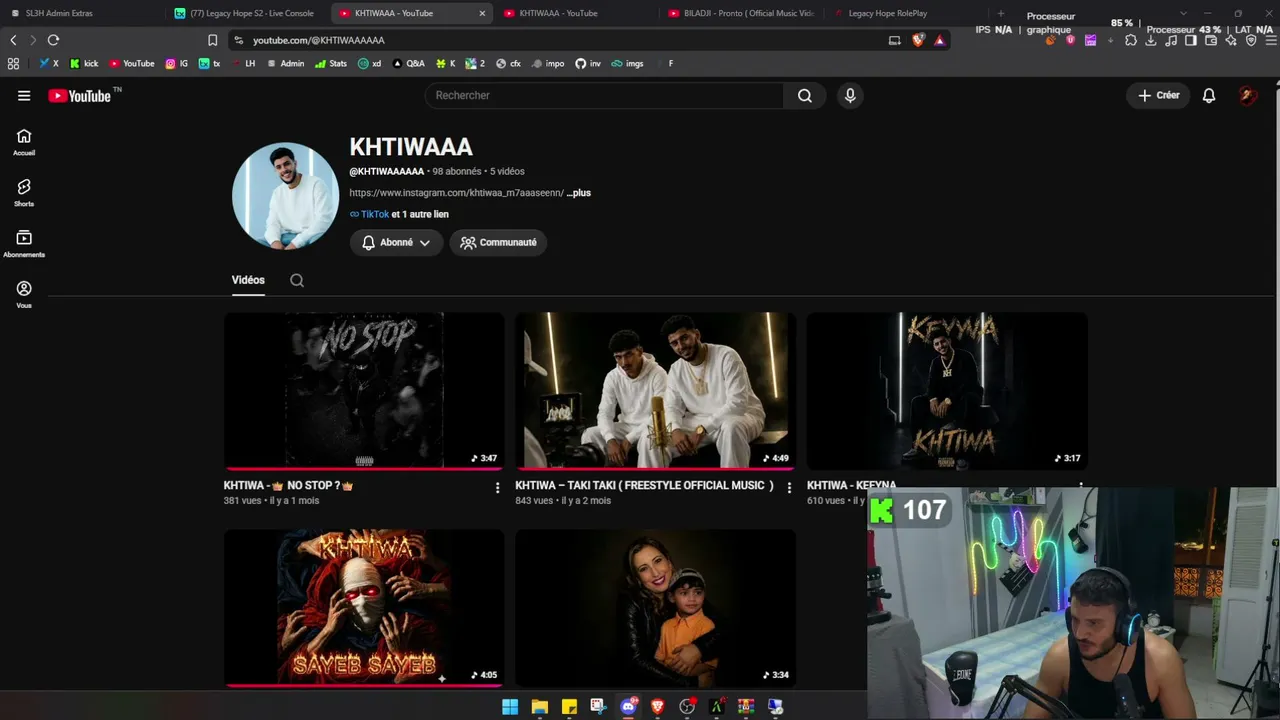
Task: Play the 3:34 mother and child thumbnail
Action: [655, 608]
